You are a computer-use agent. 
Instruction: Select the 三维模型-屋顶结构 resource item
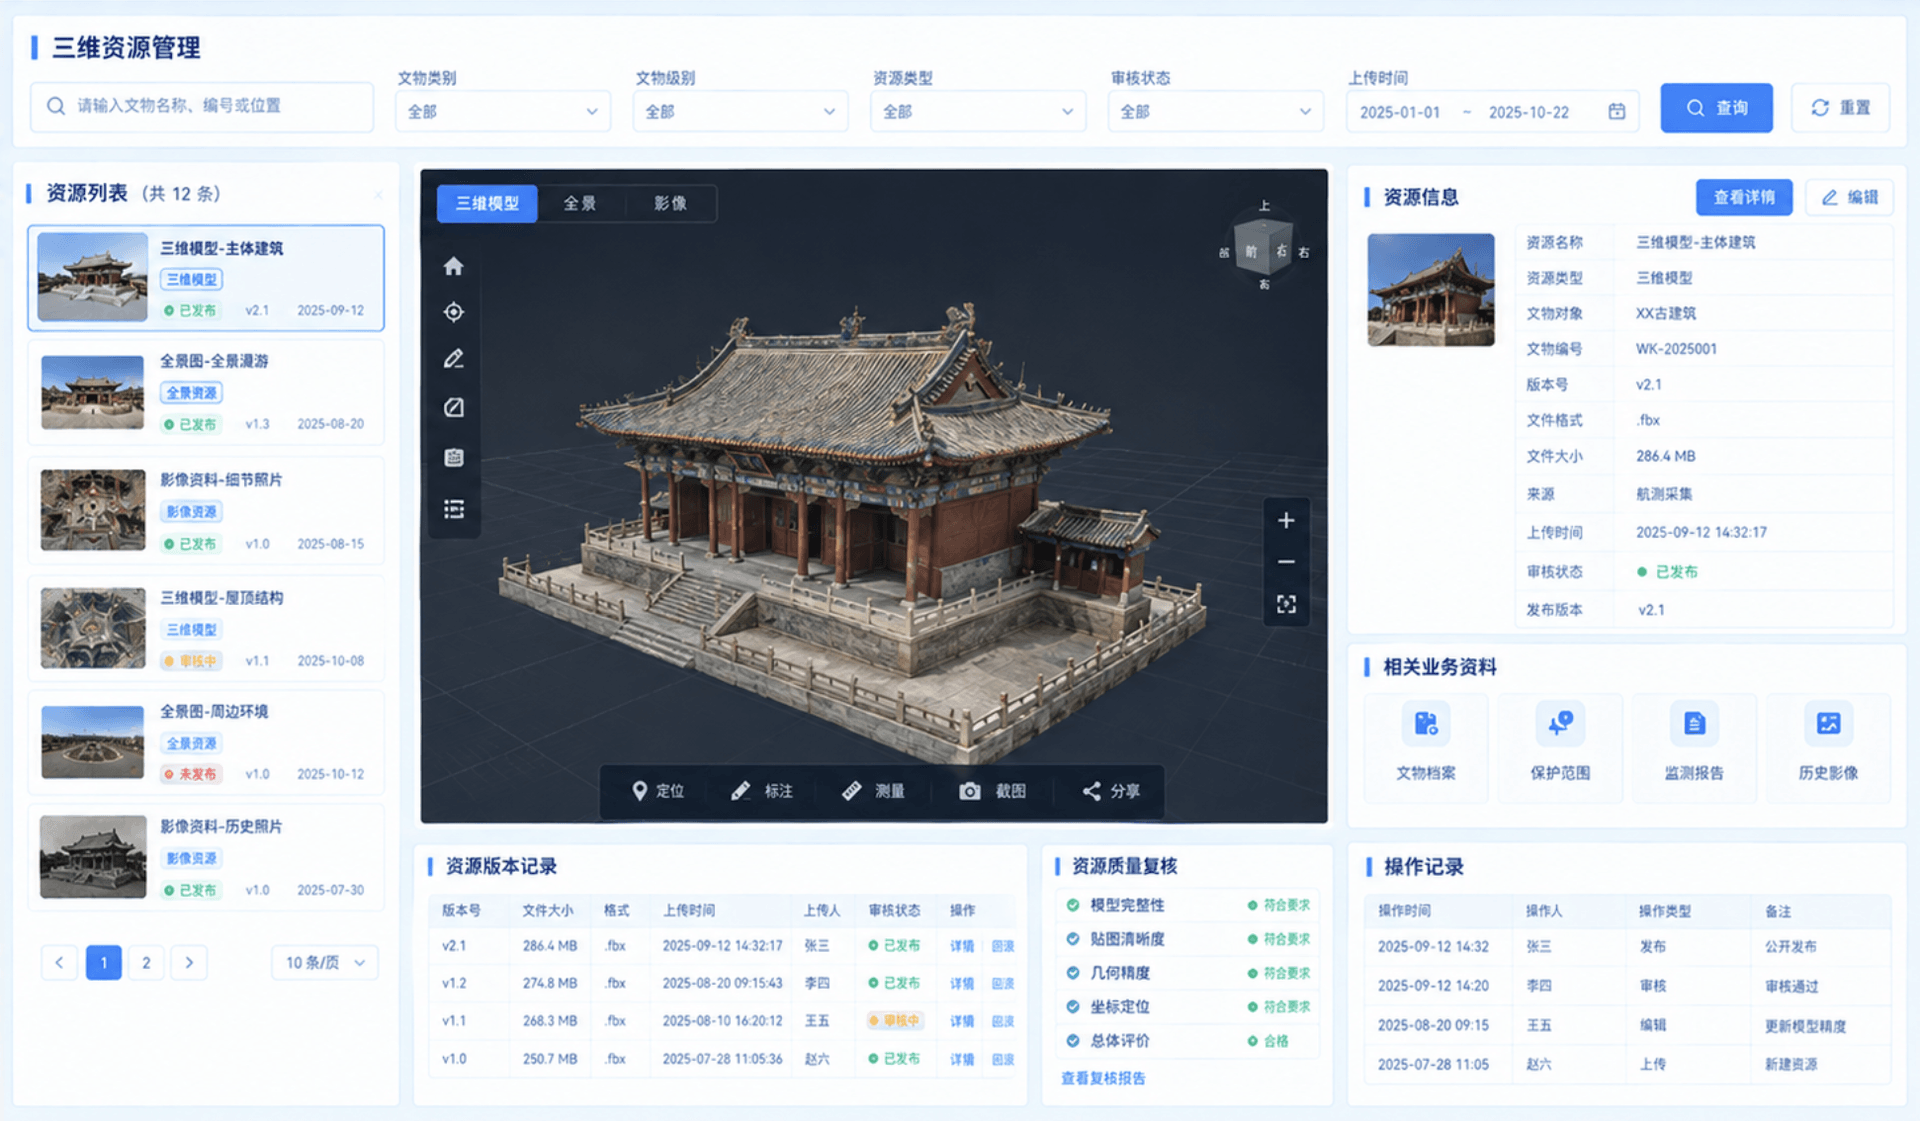pyautogui.click(x=206, y=628)
